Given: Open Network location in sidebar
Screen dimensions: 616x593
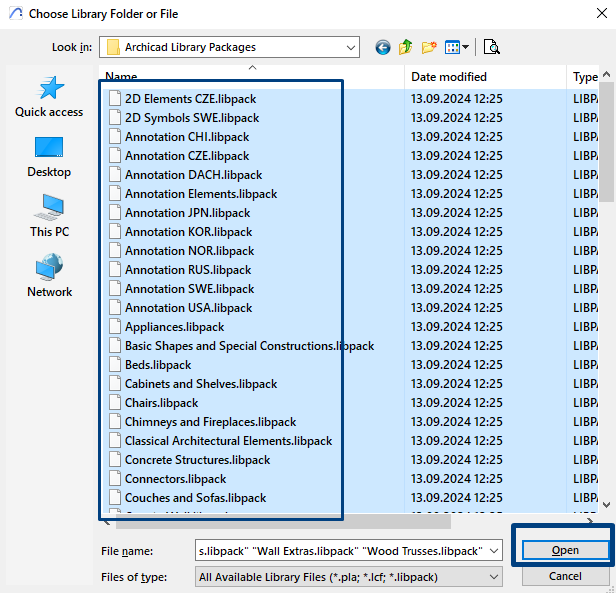Looking at the screenshot, I should tap(49, 276).
